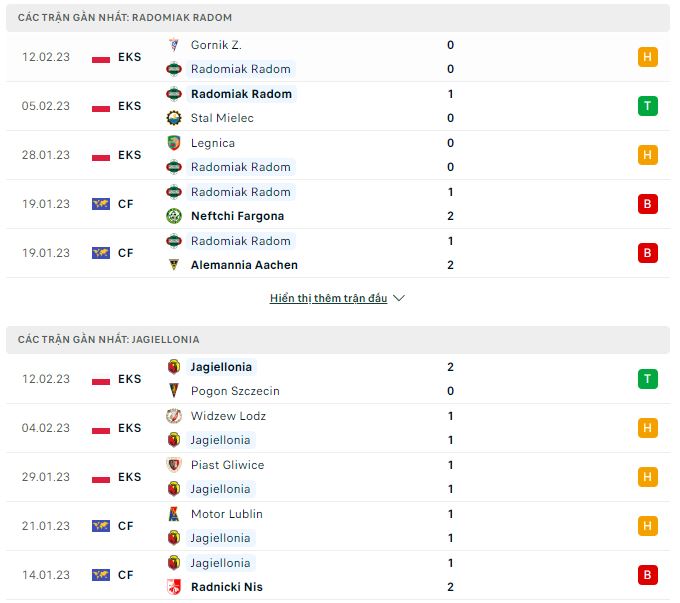Click the orange H badge for Gornik Z. match
The image size is (680, 603).
pyautogui.click(x=647, y=57)
